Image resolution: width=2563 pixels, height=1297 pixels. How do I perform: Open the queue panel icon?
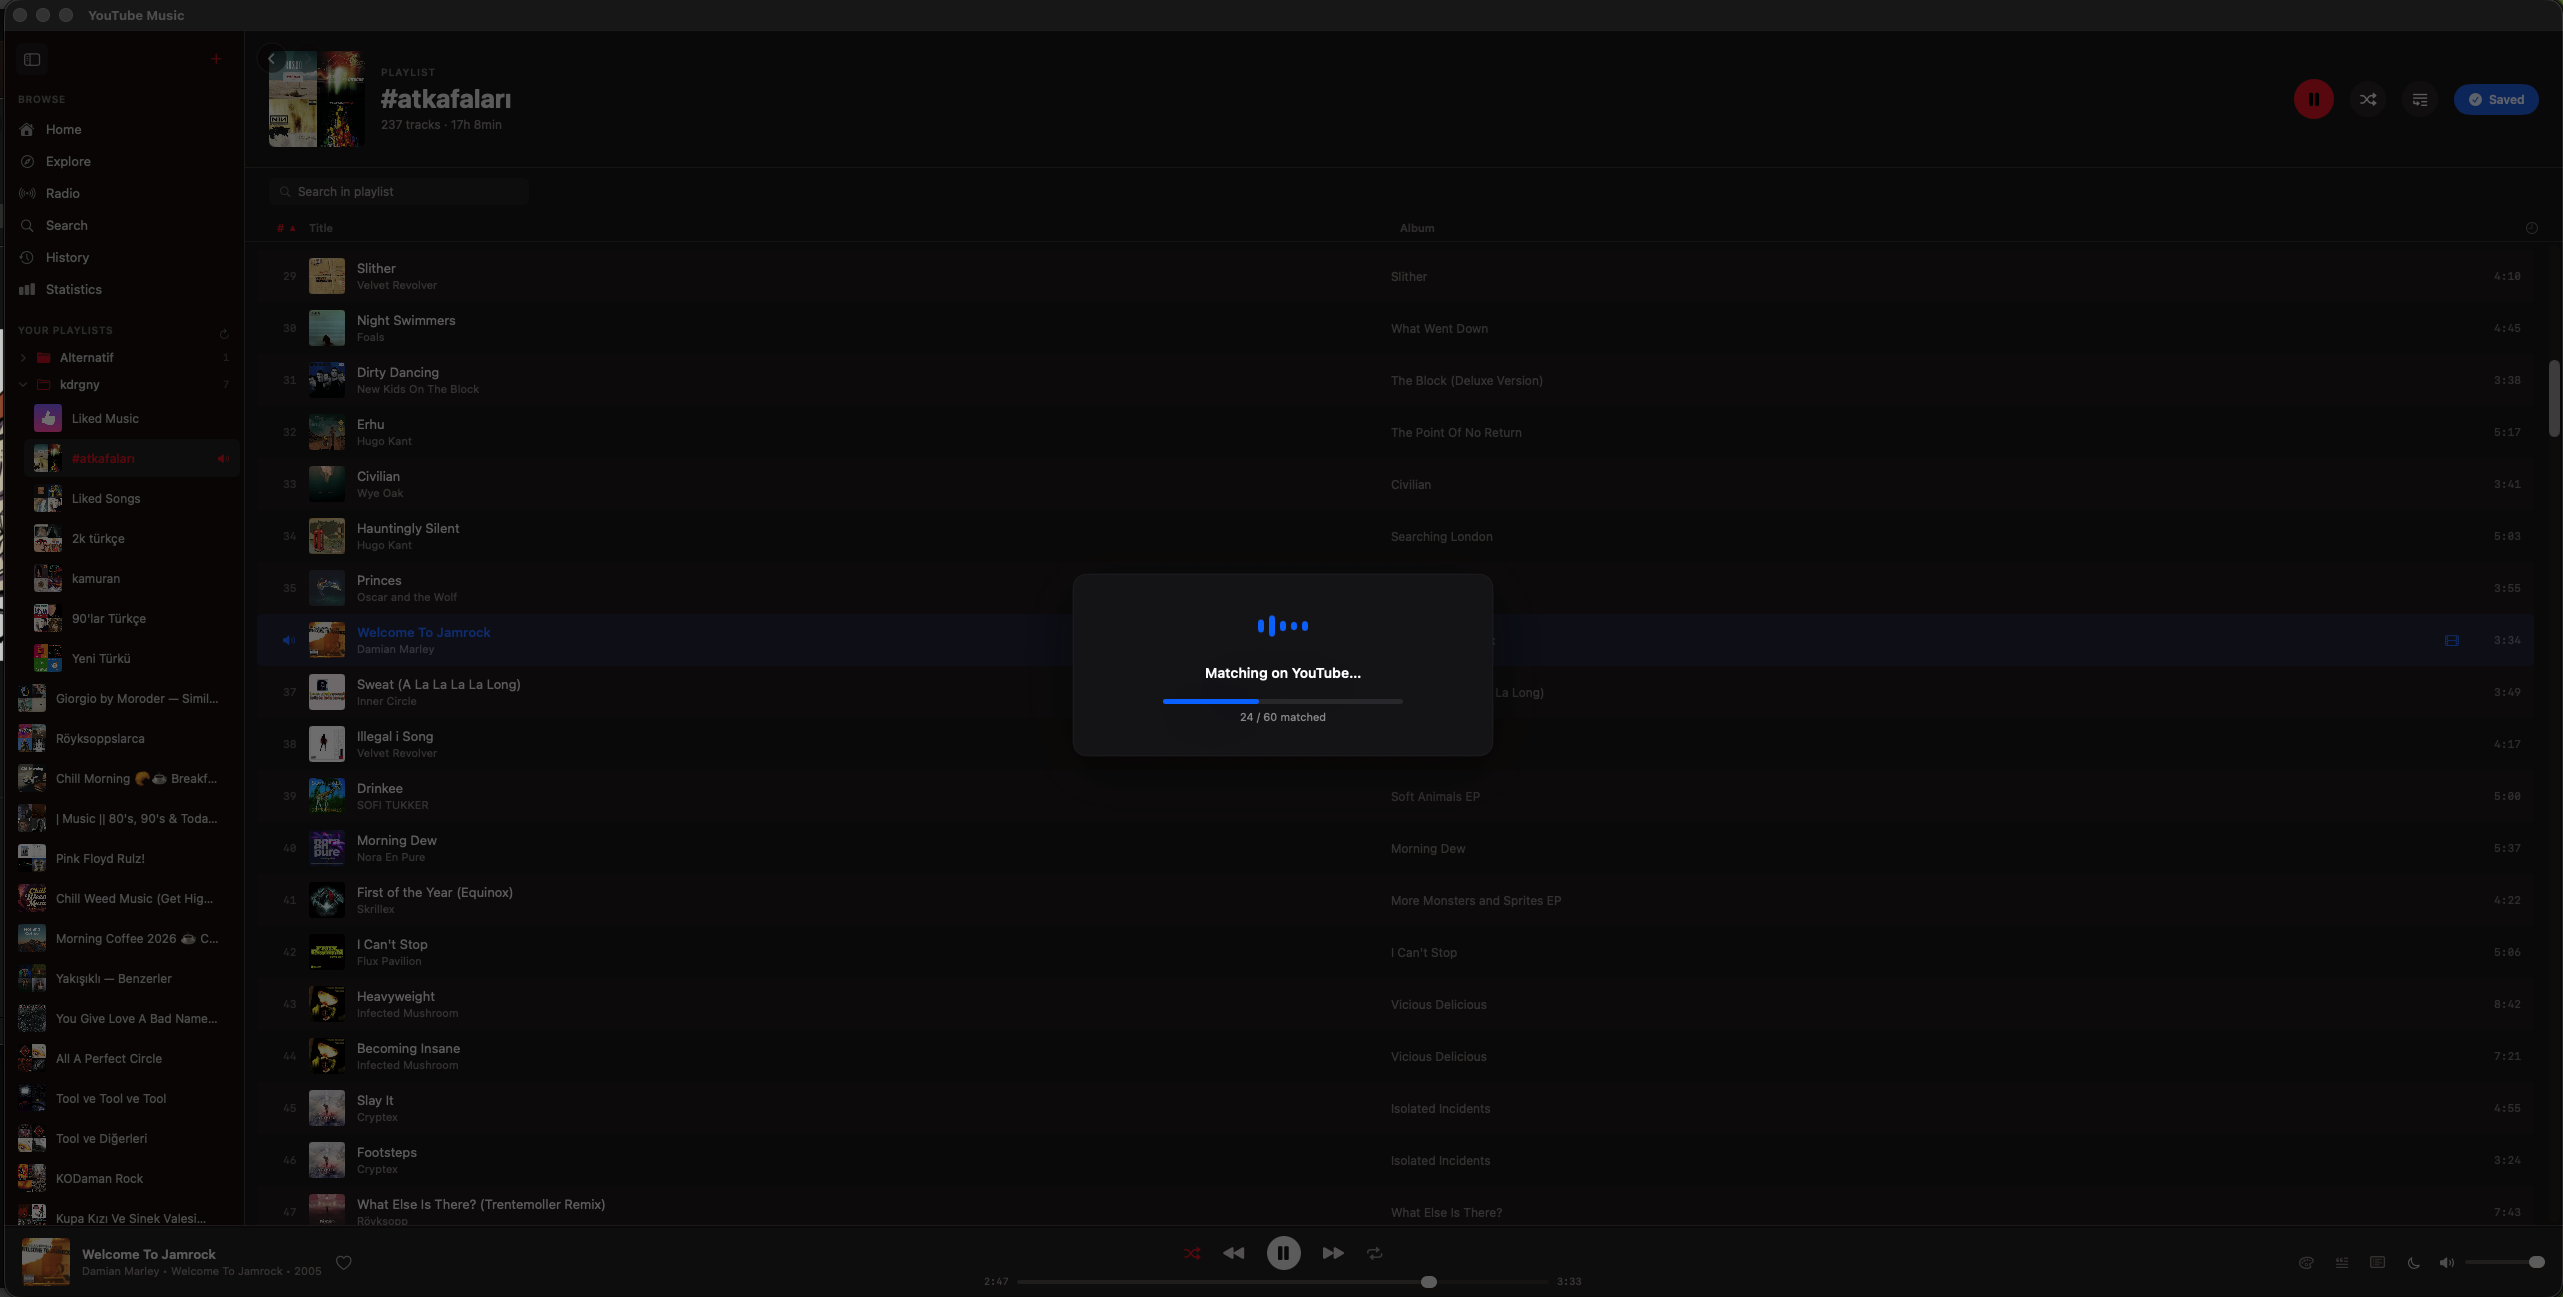pos(2377,1262)
